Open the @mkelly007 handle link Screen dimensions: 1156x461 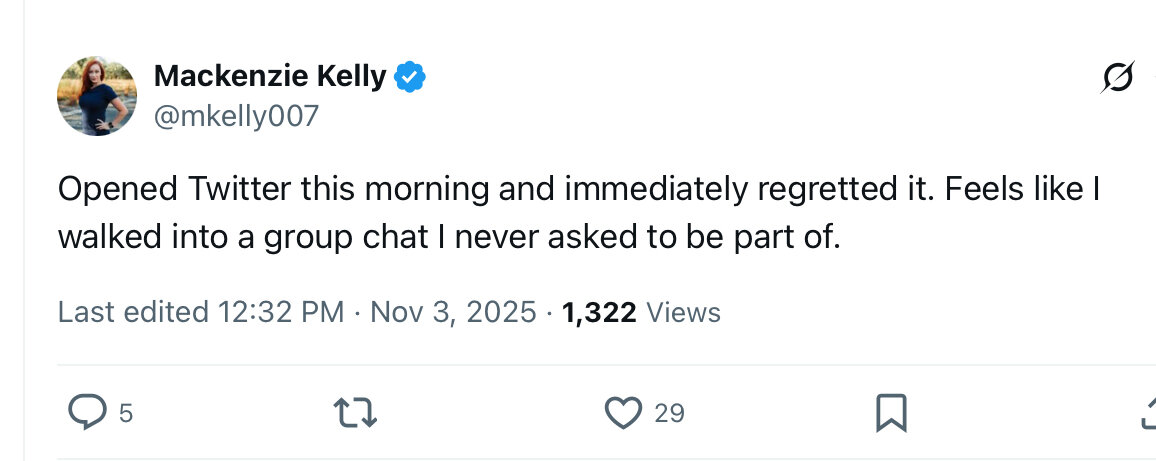(x=236, y=116)
